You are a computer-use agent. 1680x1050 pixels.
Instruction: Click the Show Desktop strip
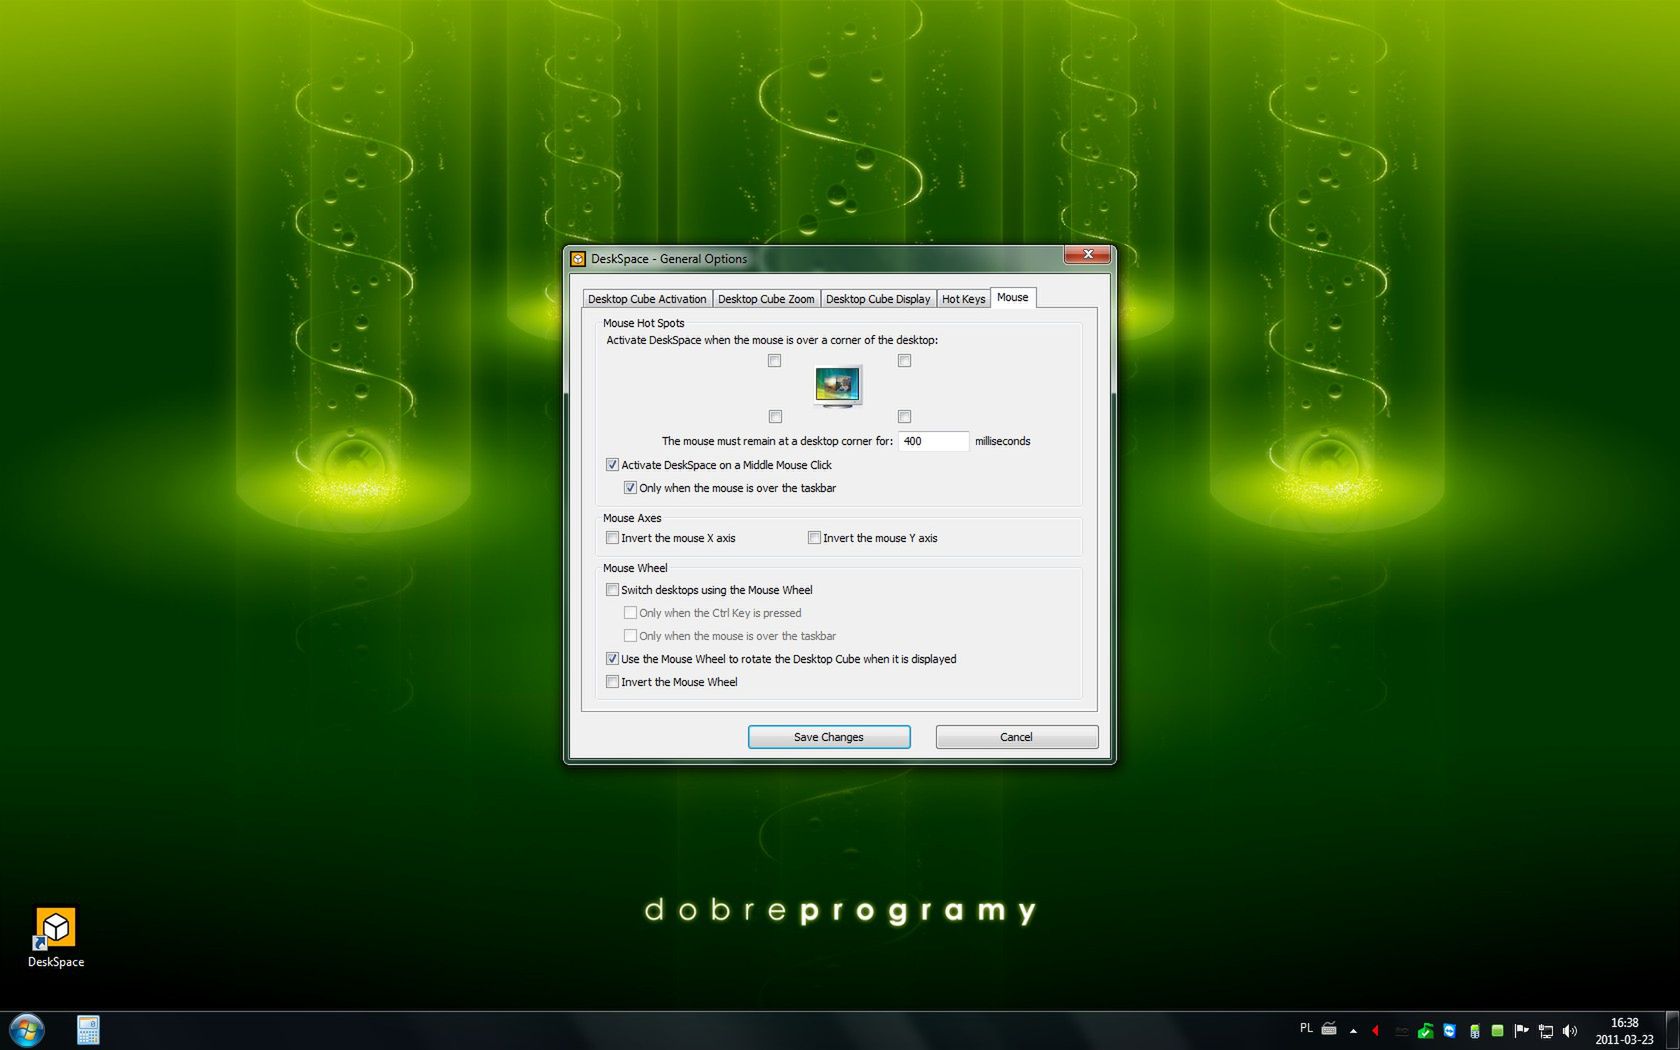(1672, 1031)
